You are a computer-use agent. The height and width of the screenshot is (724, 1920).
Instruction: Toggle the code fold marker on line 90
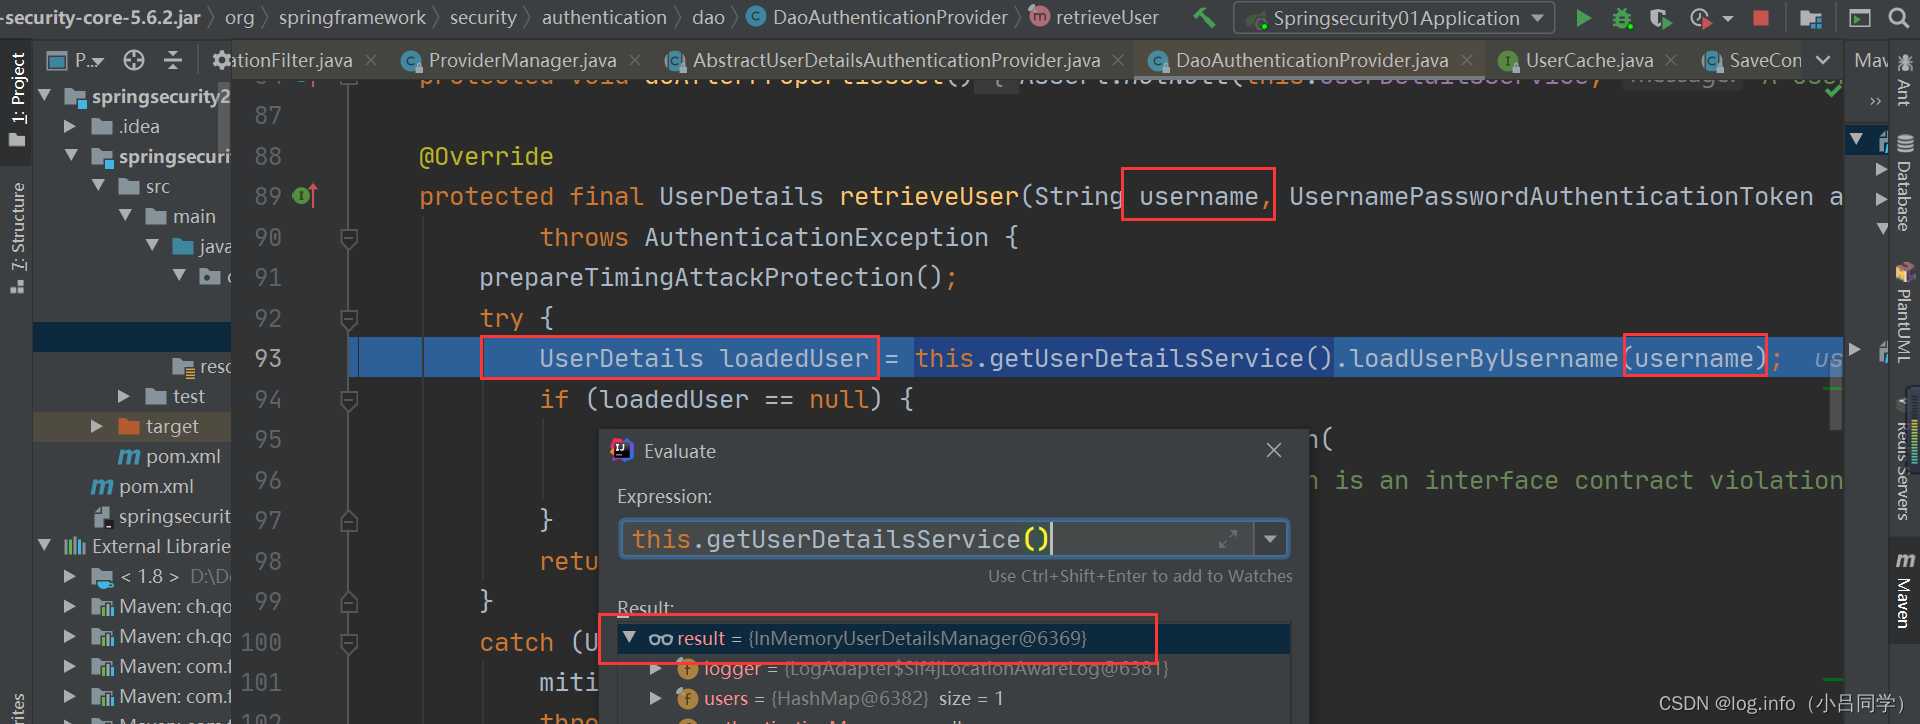349,237
